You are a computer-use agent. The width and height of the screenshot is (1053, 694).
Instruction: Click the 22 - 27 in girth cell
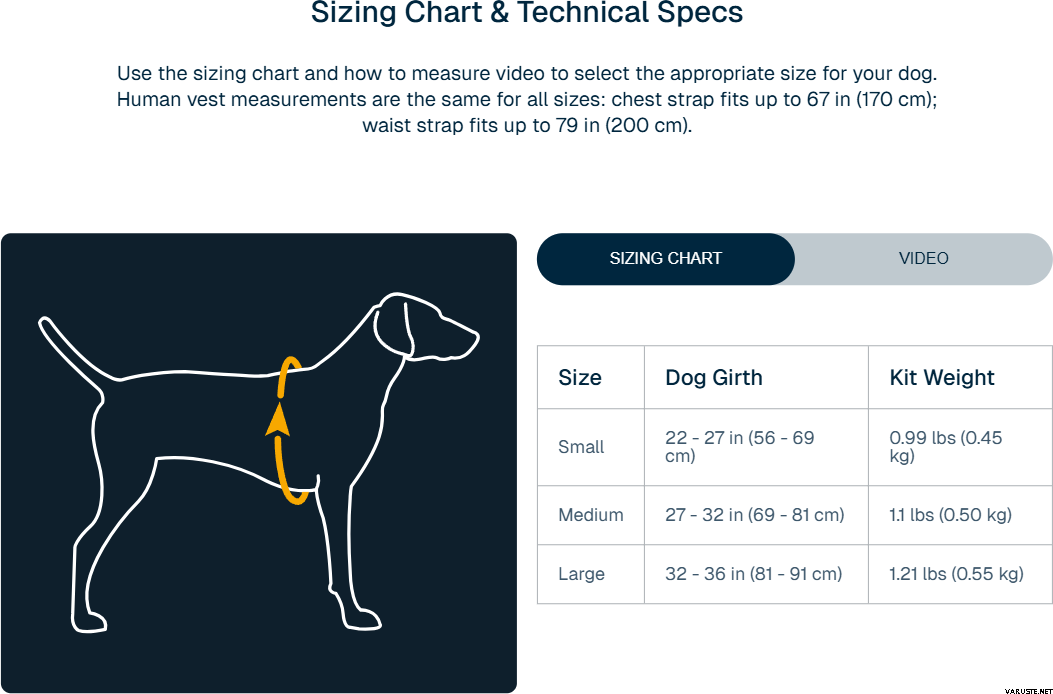point(740,447)
